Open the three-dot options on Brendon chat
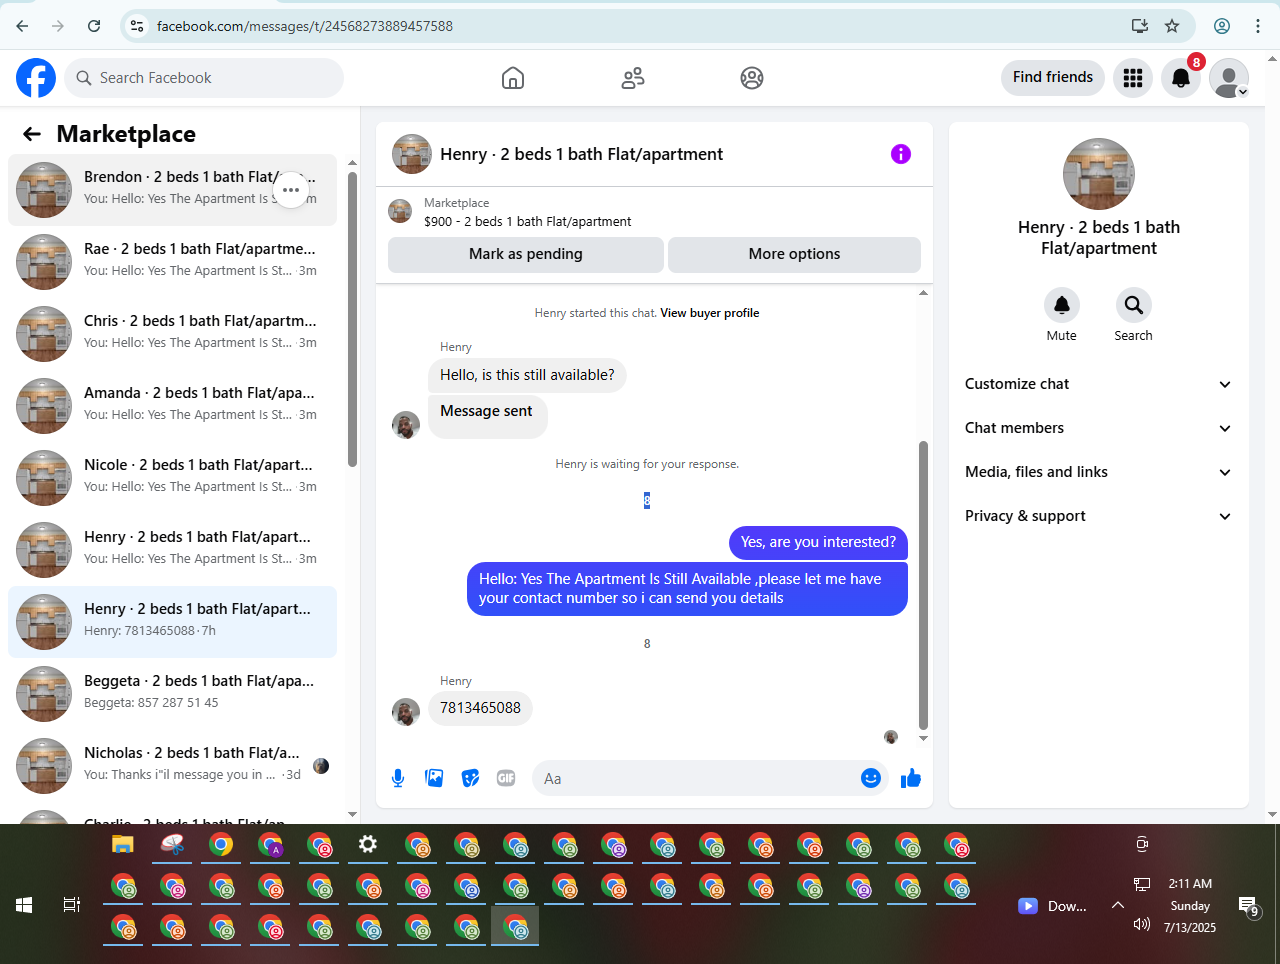Viewport: 1280px width, 964px height. (291, 190)
